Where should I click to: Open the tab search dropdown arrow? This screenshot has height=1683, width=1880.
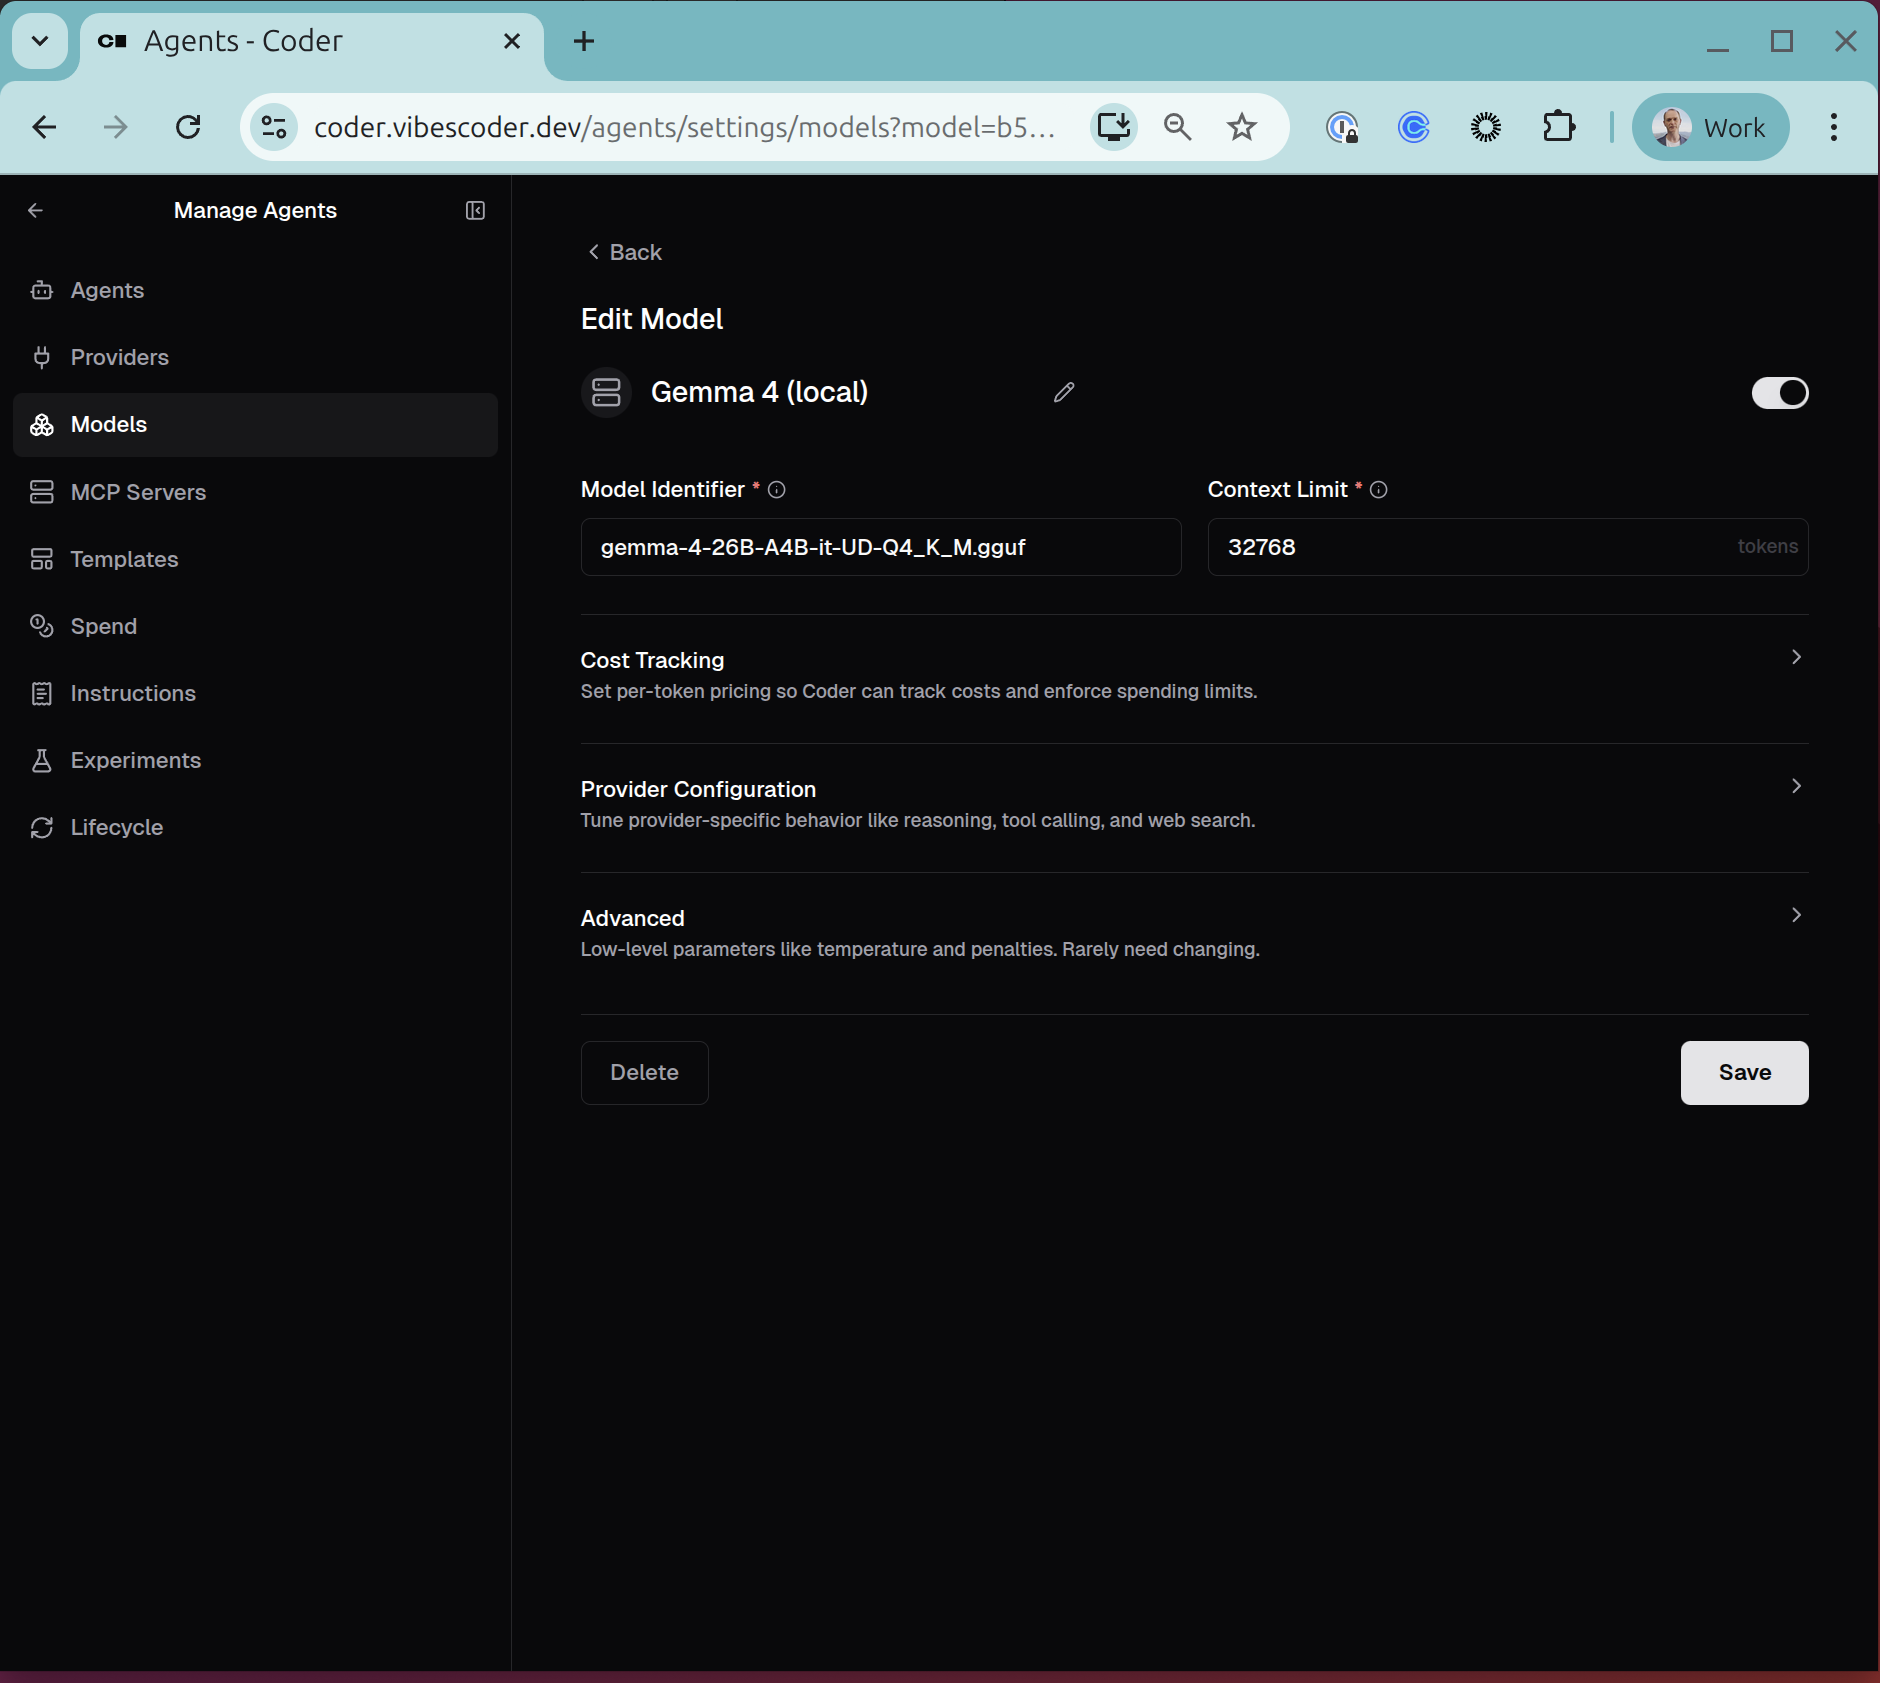point(40,41)
